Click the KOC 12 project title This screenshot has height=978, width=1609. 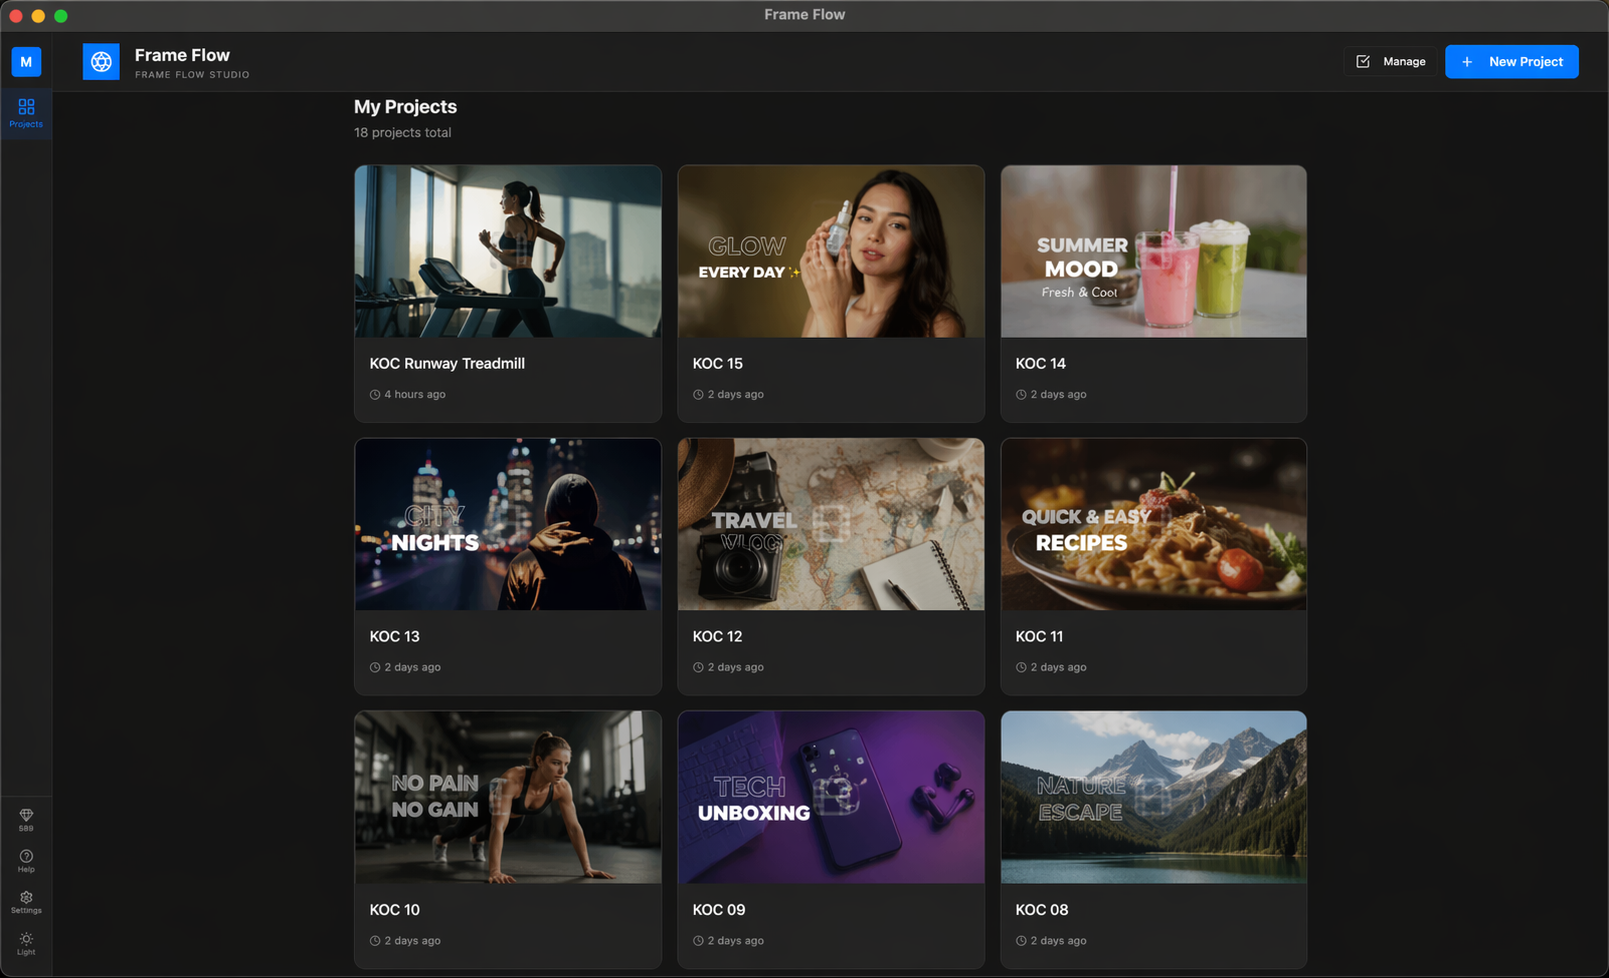click(717, 637)
